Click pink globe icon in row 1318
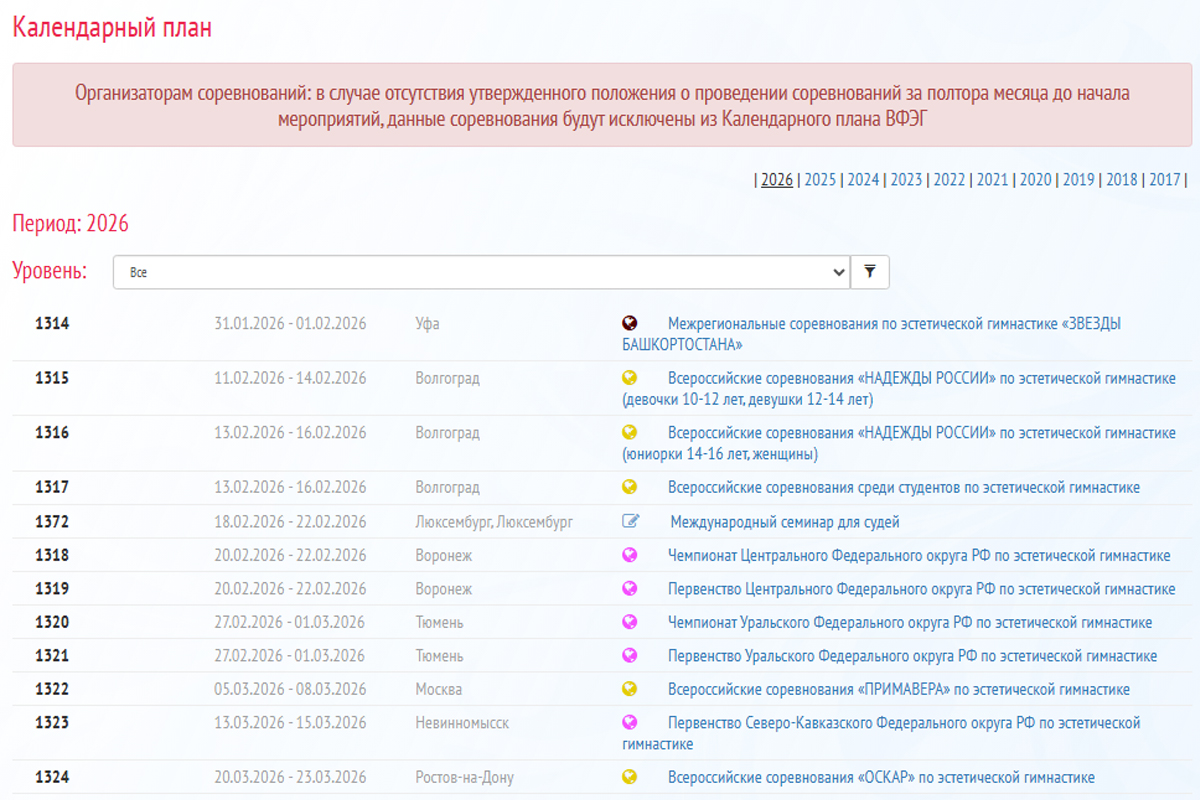Image resolution: width=1200 pixels, height=800 pixels. click(629, 555)
